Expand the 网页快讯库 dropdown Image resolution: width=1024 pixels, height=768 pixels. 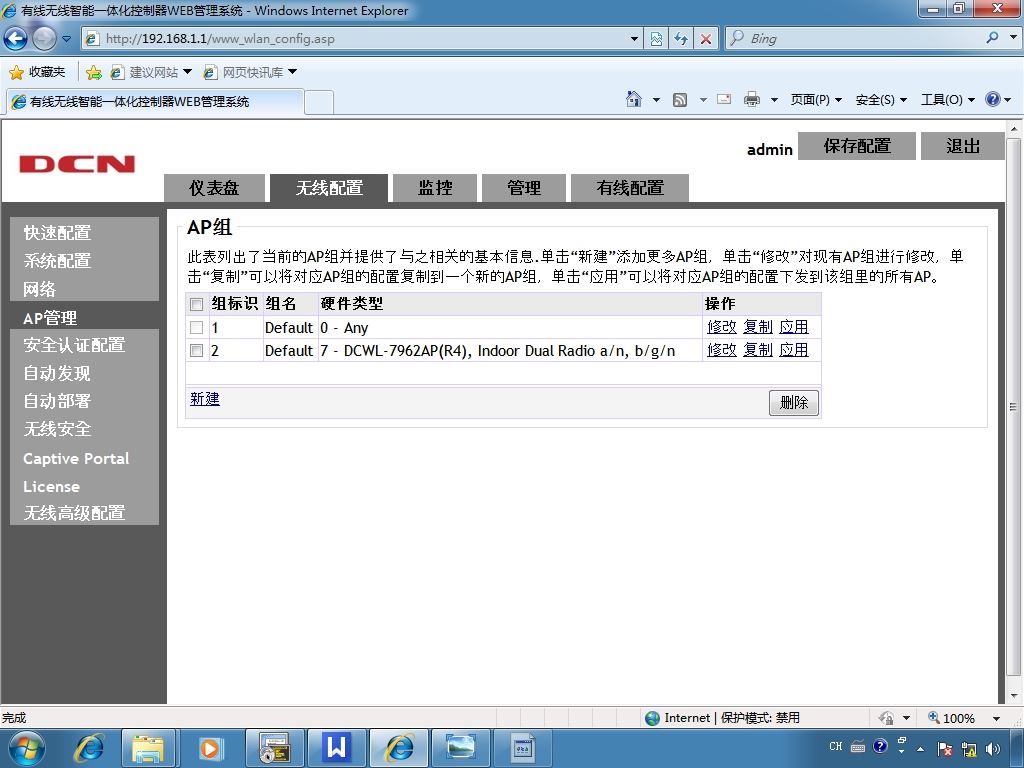[x=292, y=72]
